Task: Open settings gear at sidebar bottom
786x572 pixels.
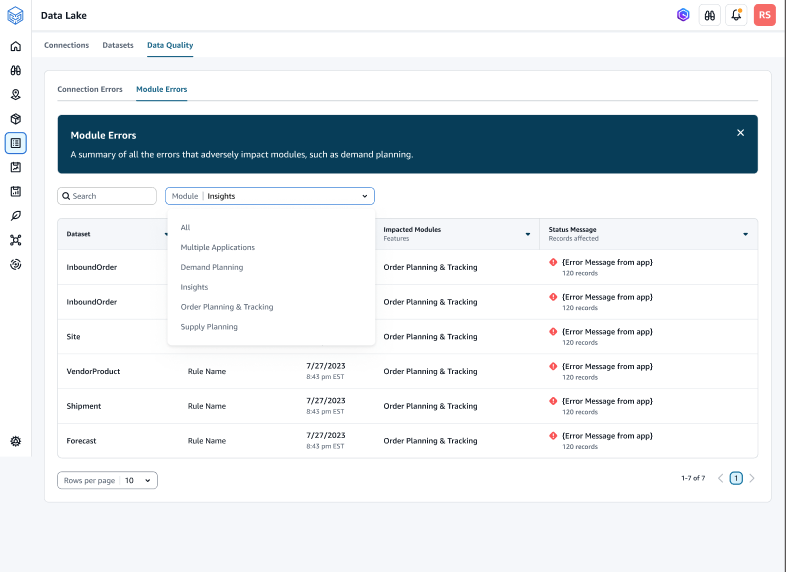Action: click(x=15, y=441)
